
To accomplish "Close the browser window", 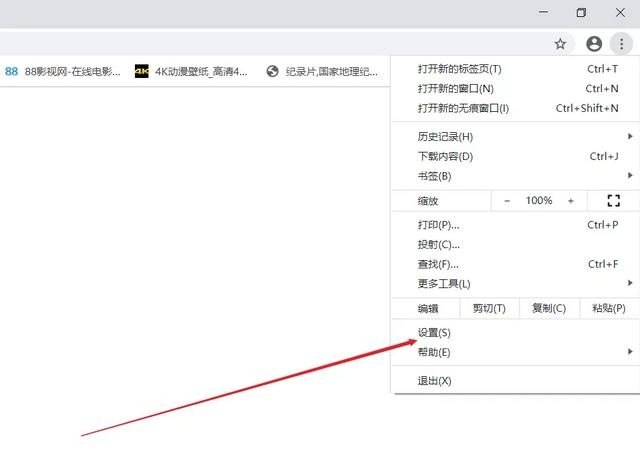I will (620, 12).
